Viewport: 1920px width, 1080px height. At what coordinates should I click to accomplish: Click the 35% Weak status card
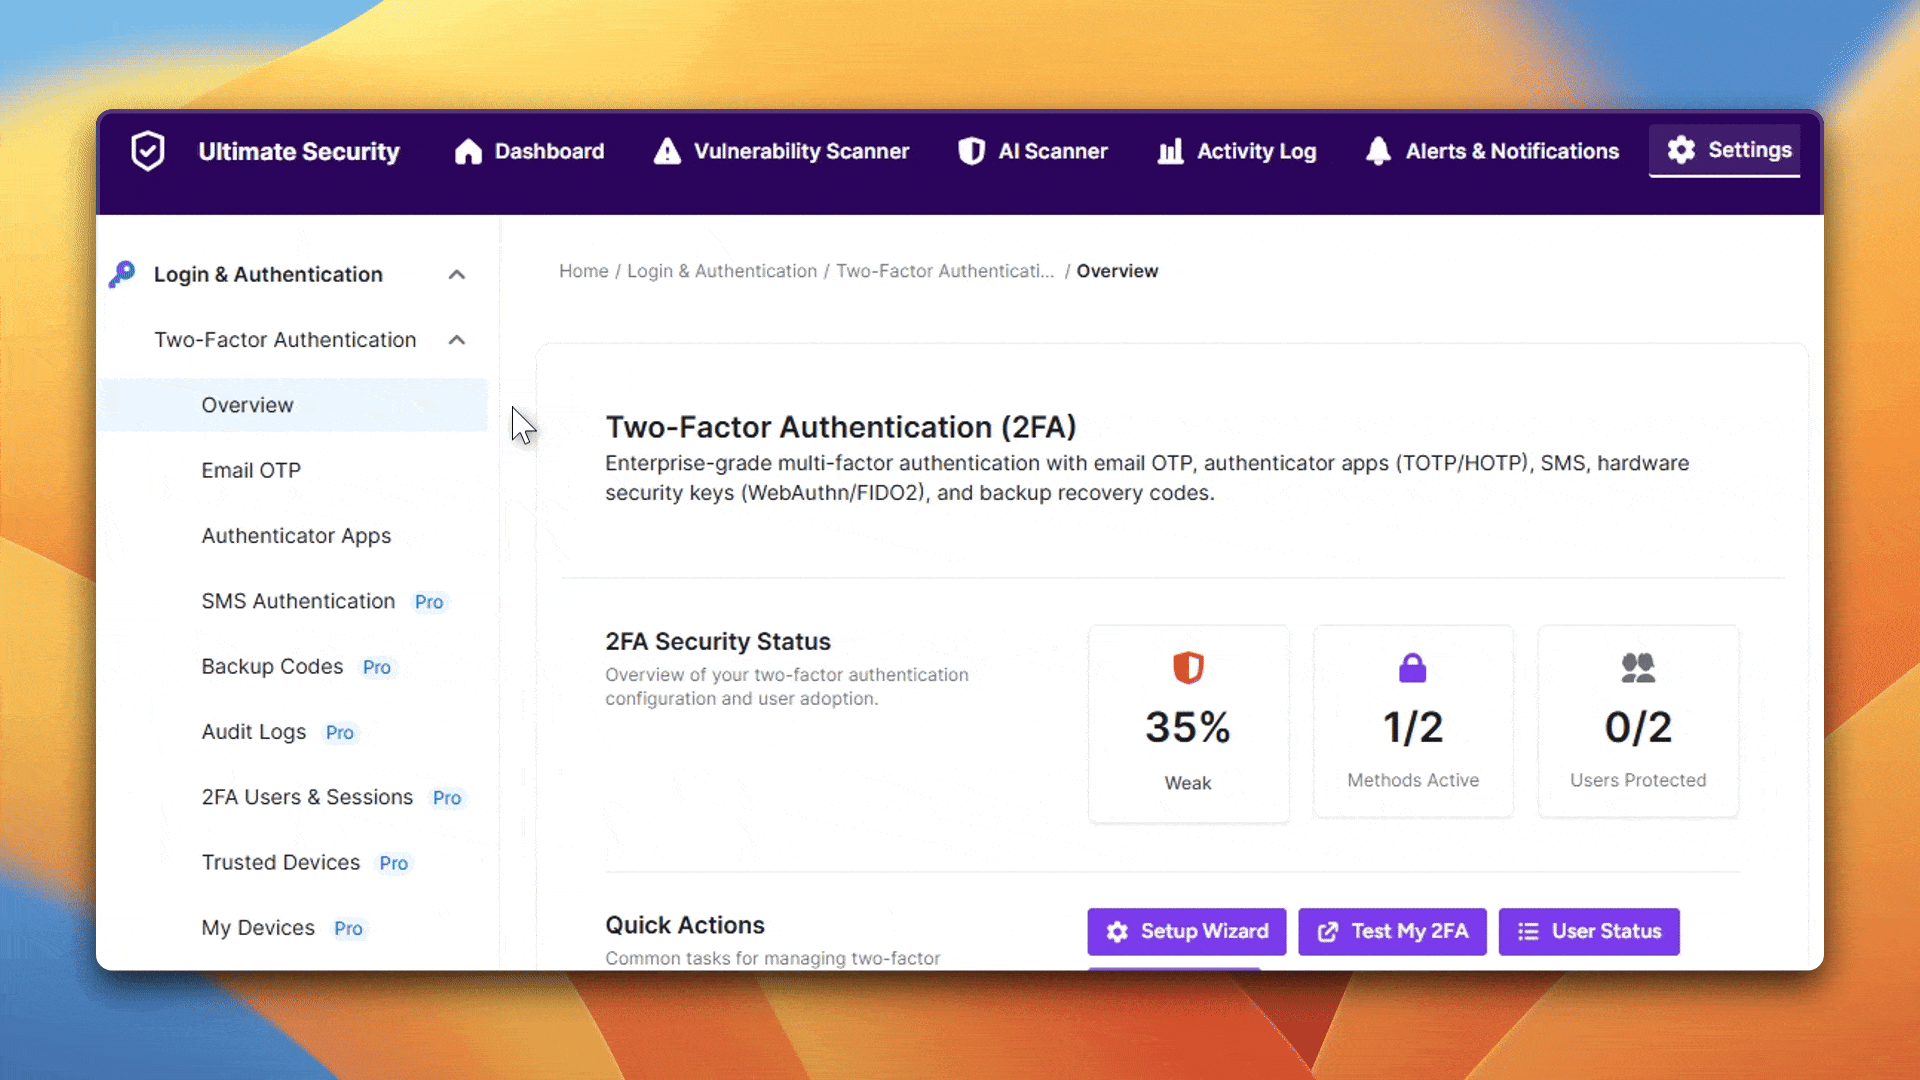point(1188,723)
